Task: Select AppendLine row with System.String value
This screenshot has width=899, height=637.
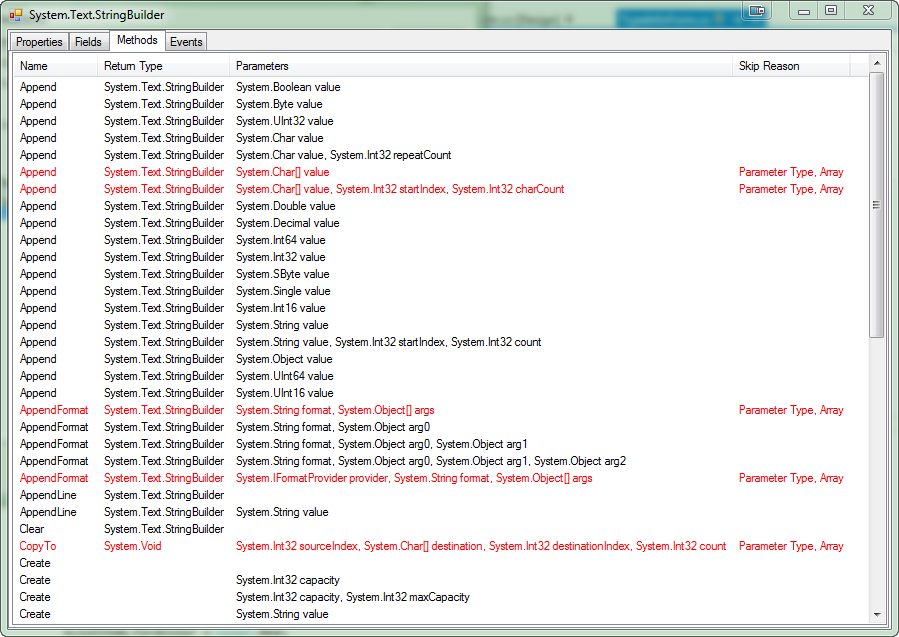Action: coord(441,513)
